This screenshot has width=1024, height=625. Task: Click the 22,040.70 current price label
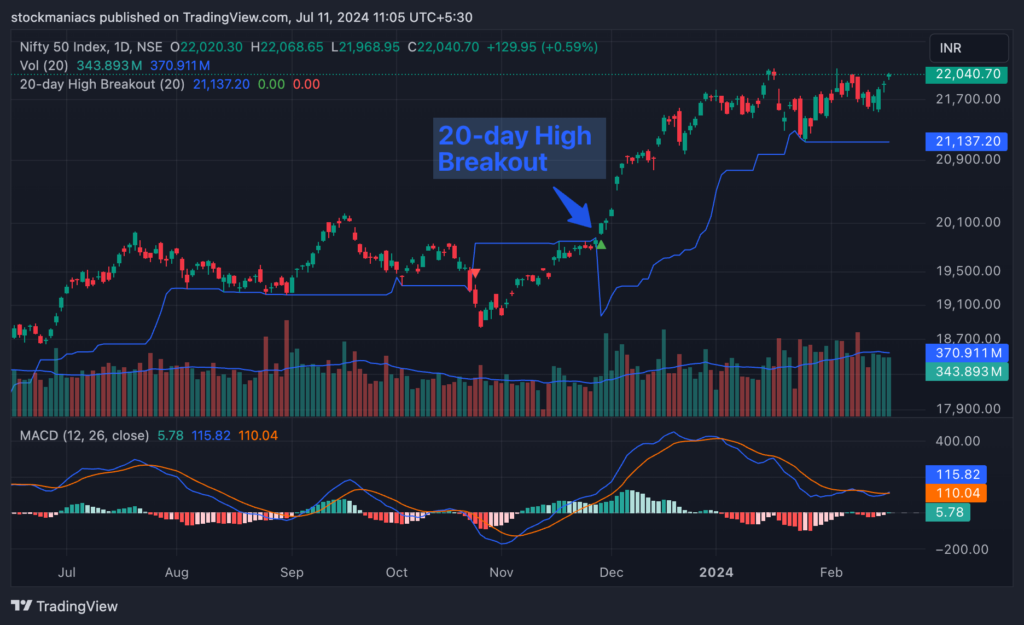[x=967, y=74]
